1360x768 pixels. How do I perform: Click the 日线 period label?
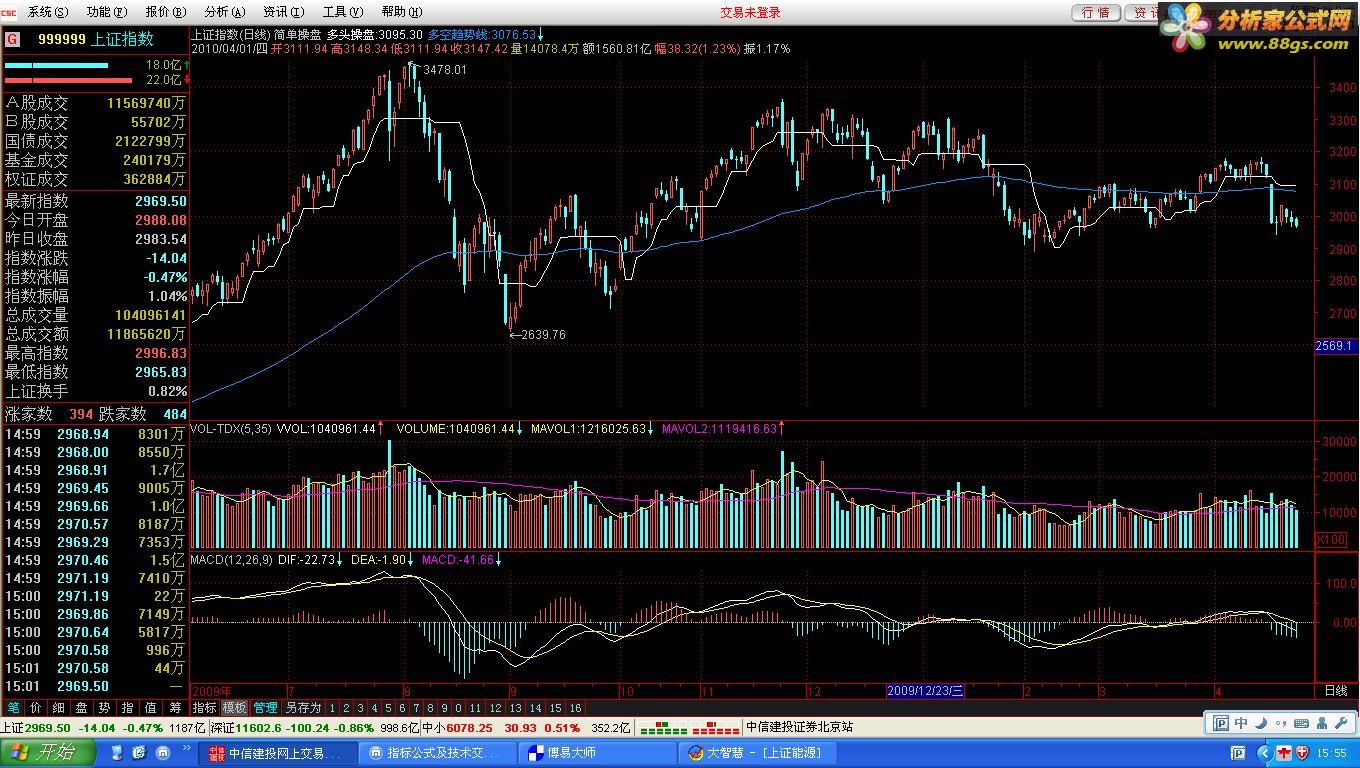tap(1335, 690)
